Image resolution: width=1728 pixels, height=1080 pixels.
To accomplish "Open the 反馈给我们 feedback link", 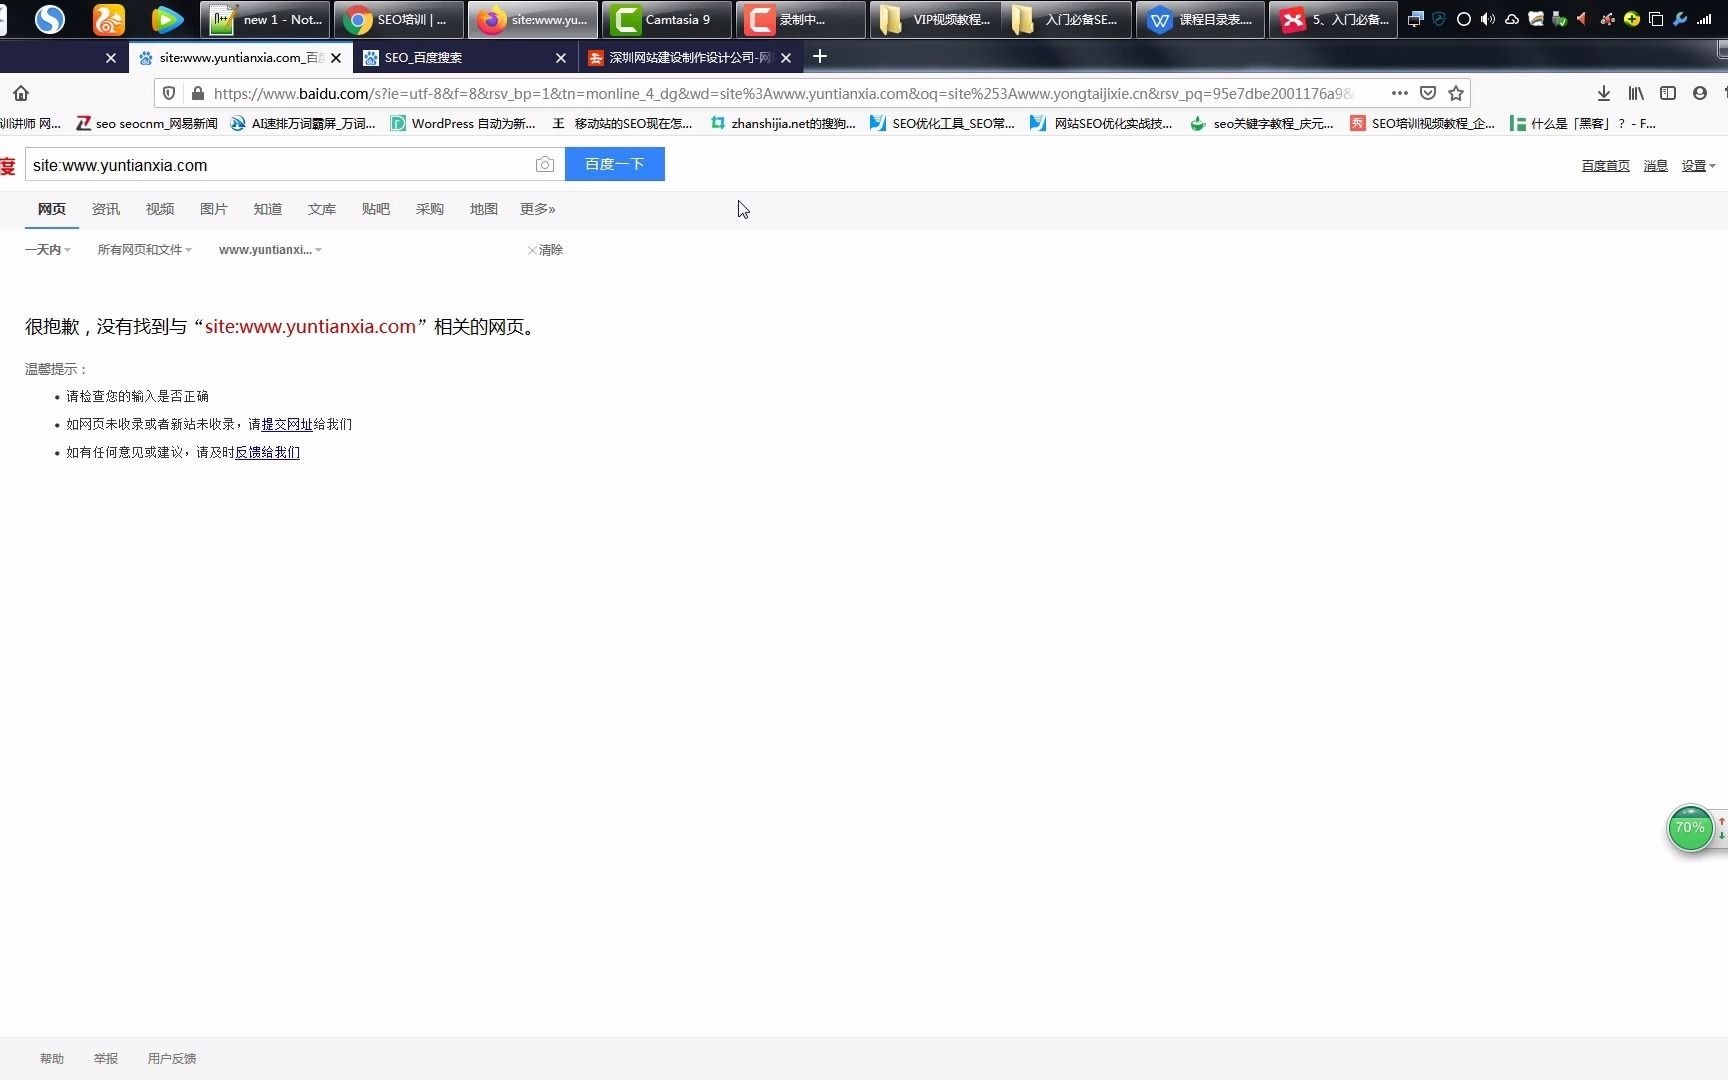I will click(267, 452).
